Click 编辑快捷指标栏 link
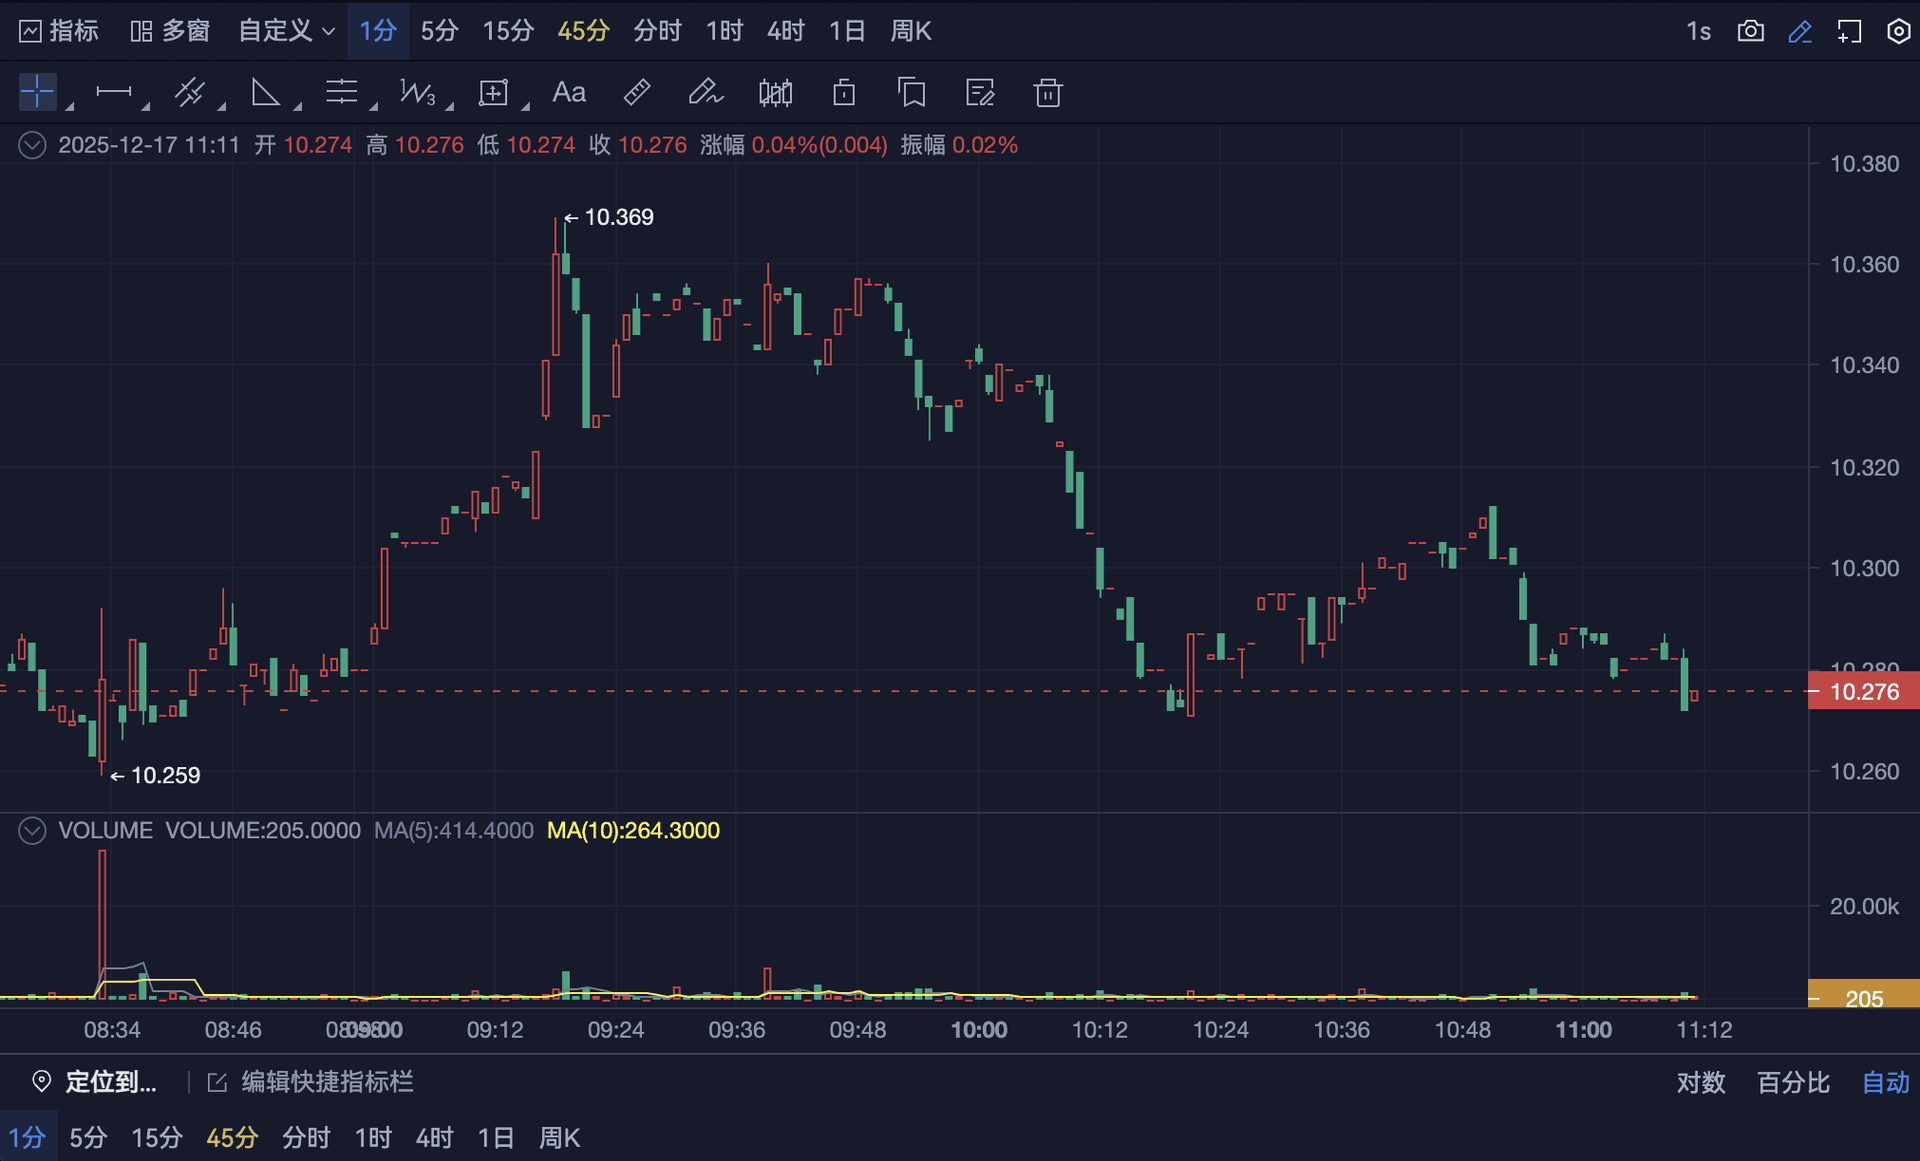Viewport: 1920px width, 1161px height. (x=326, y=1082)
